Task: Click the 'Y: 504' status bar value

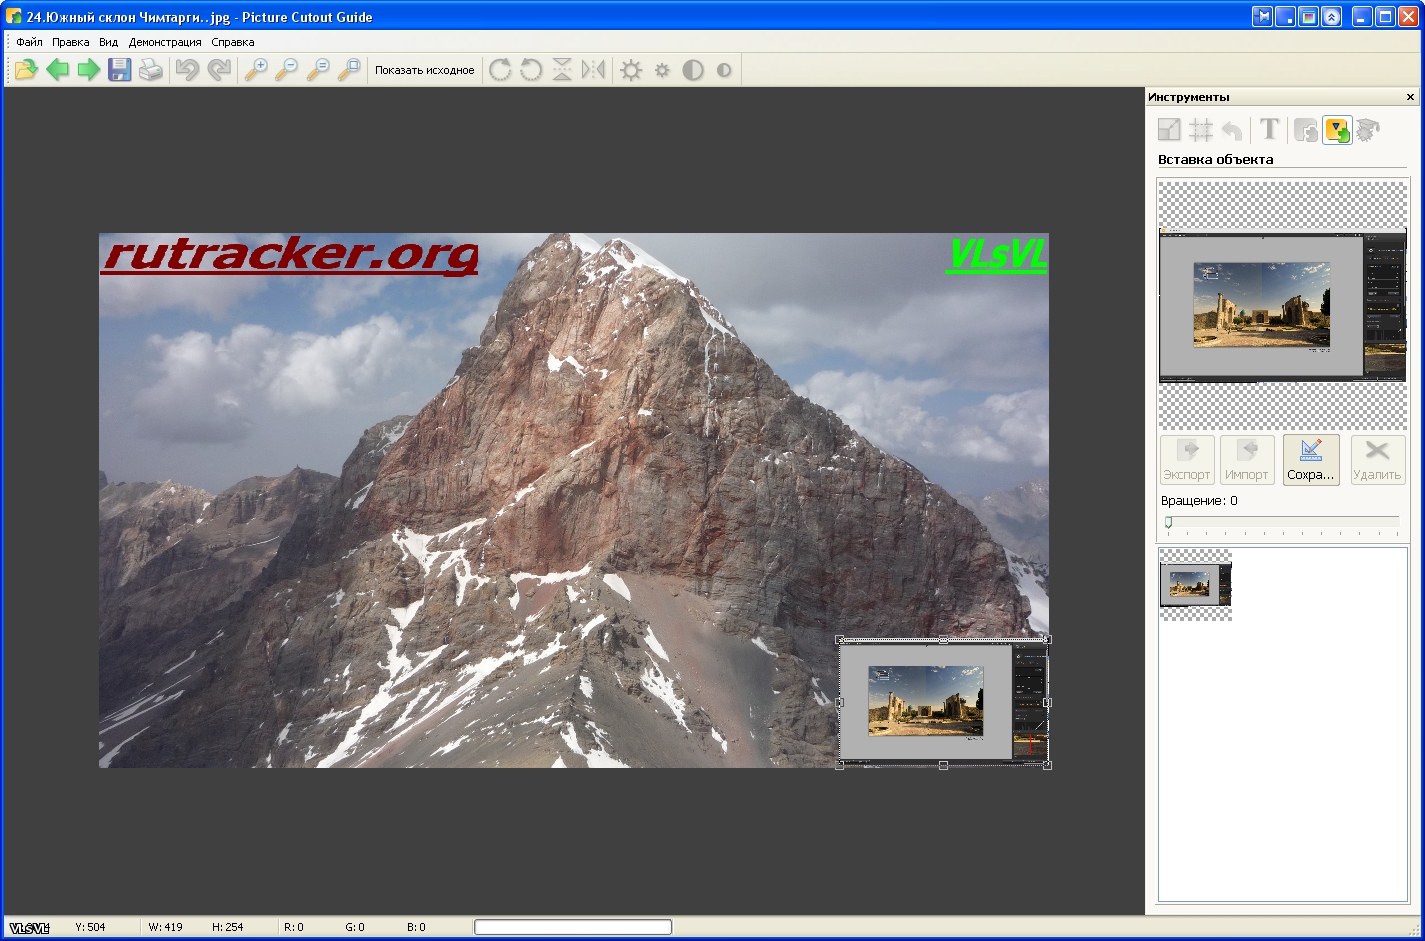Action: pos(90,928)
